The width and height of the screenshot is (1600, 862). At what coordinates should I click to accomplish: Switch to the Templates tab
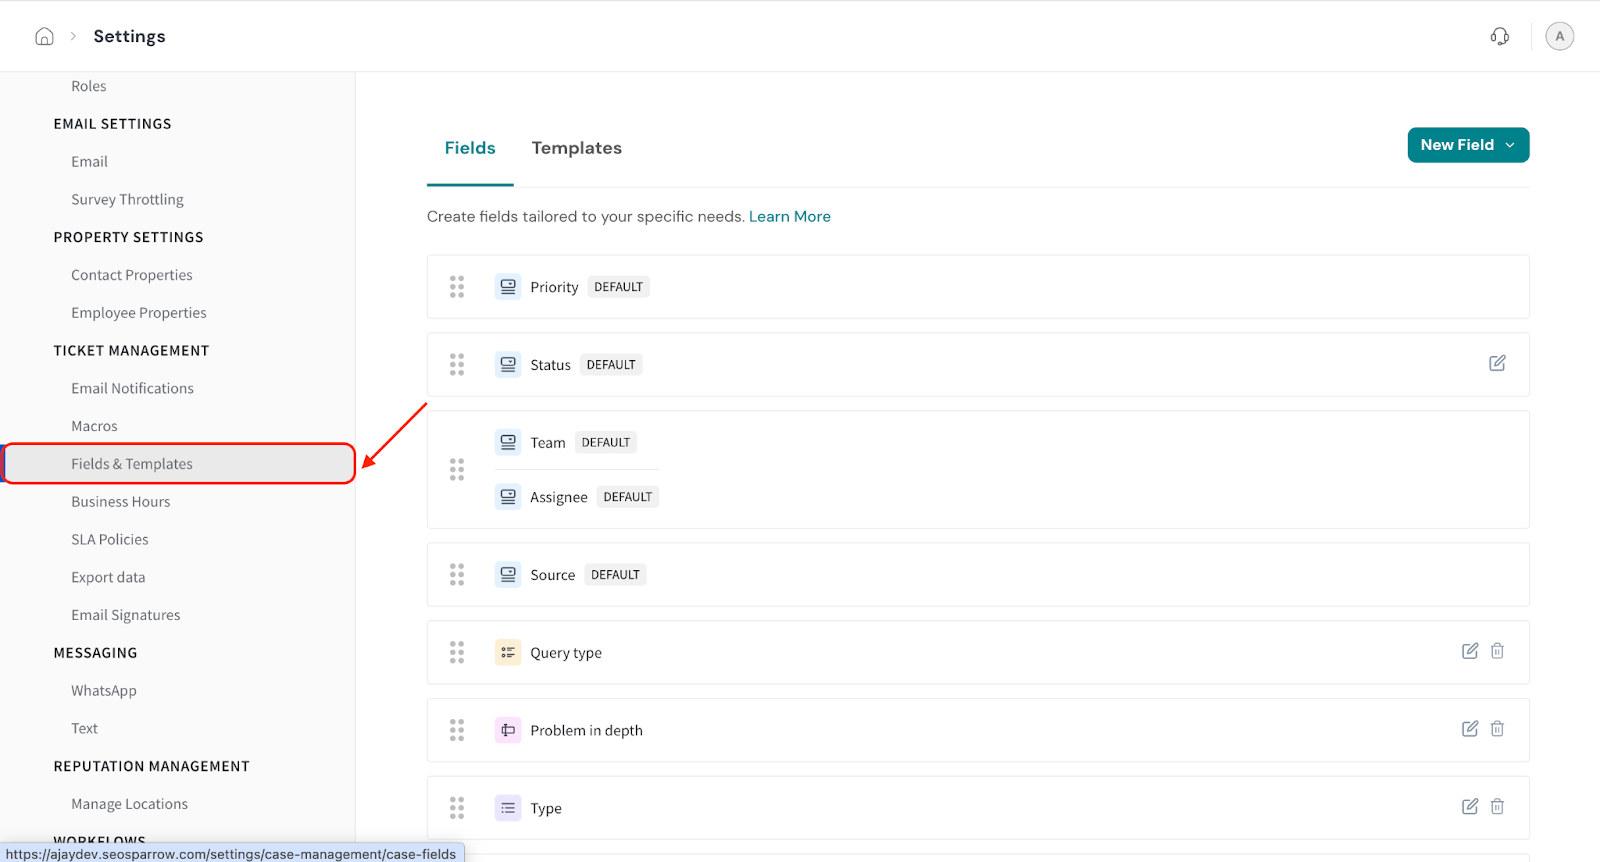tap(576, 148)
